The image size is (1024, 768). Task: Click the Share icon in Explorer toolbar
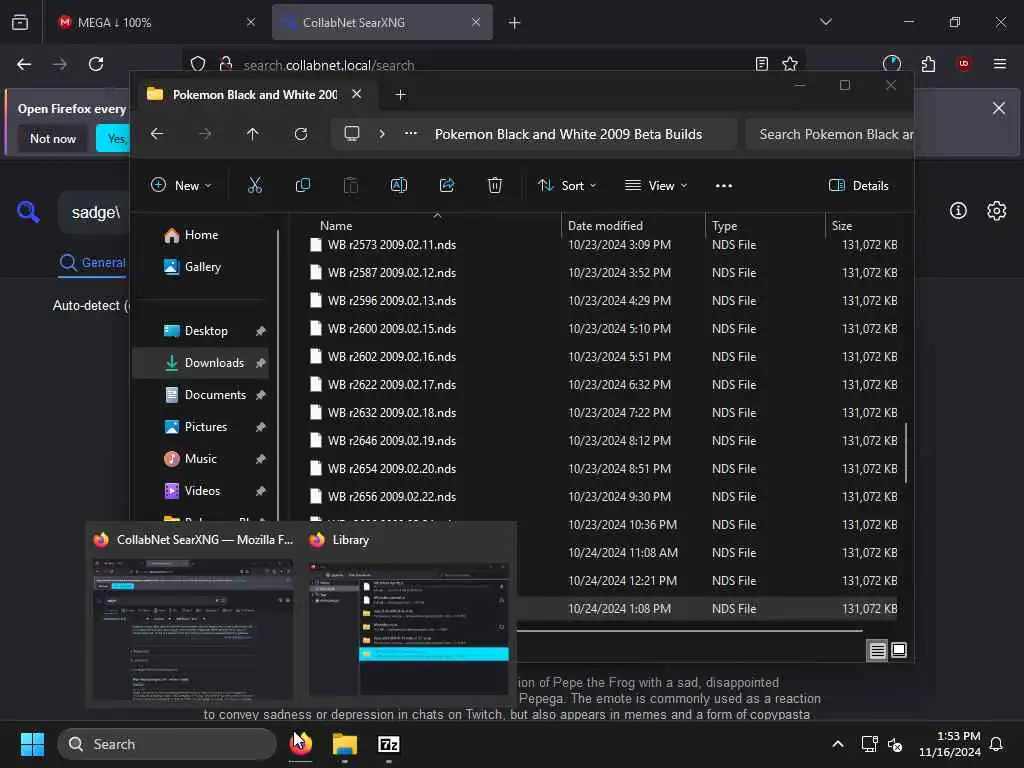click(x=447, y=185)
